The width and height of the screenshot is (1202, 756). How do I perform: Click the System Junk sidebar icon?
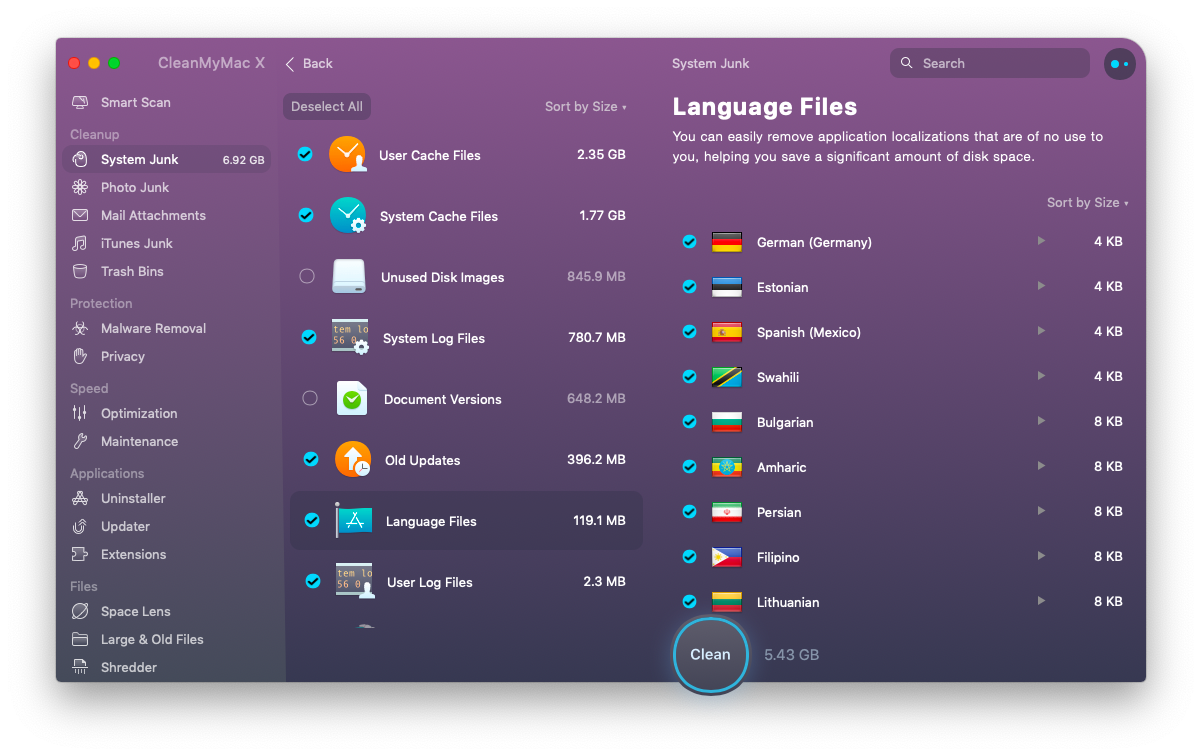coord(80,160)
